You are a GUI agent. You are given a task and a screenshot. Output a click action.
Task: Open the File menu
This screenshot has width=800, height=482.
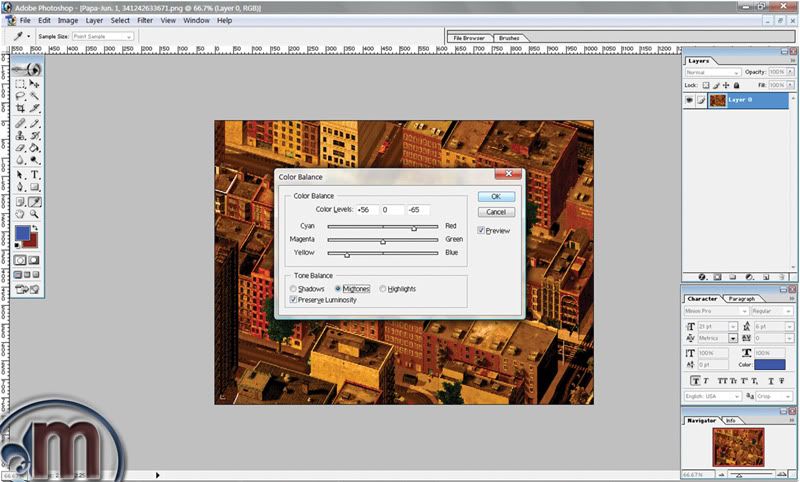[25, 20]
